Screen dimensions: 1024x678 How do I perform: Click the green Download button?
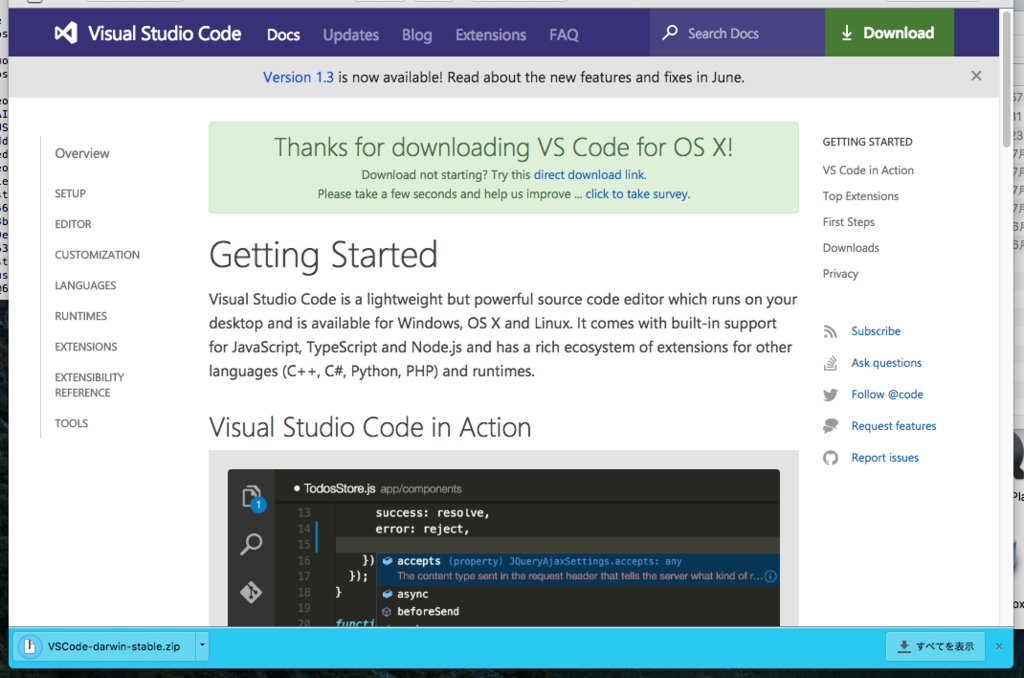(x=889, y=33)
